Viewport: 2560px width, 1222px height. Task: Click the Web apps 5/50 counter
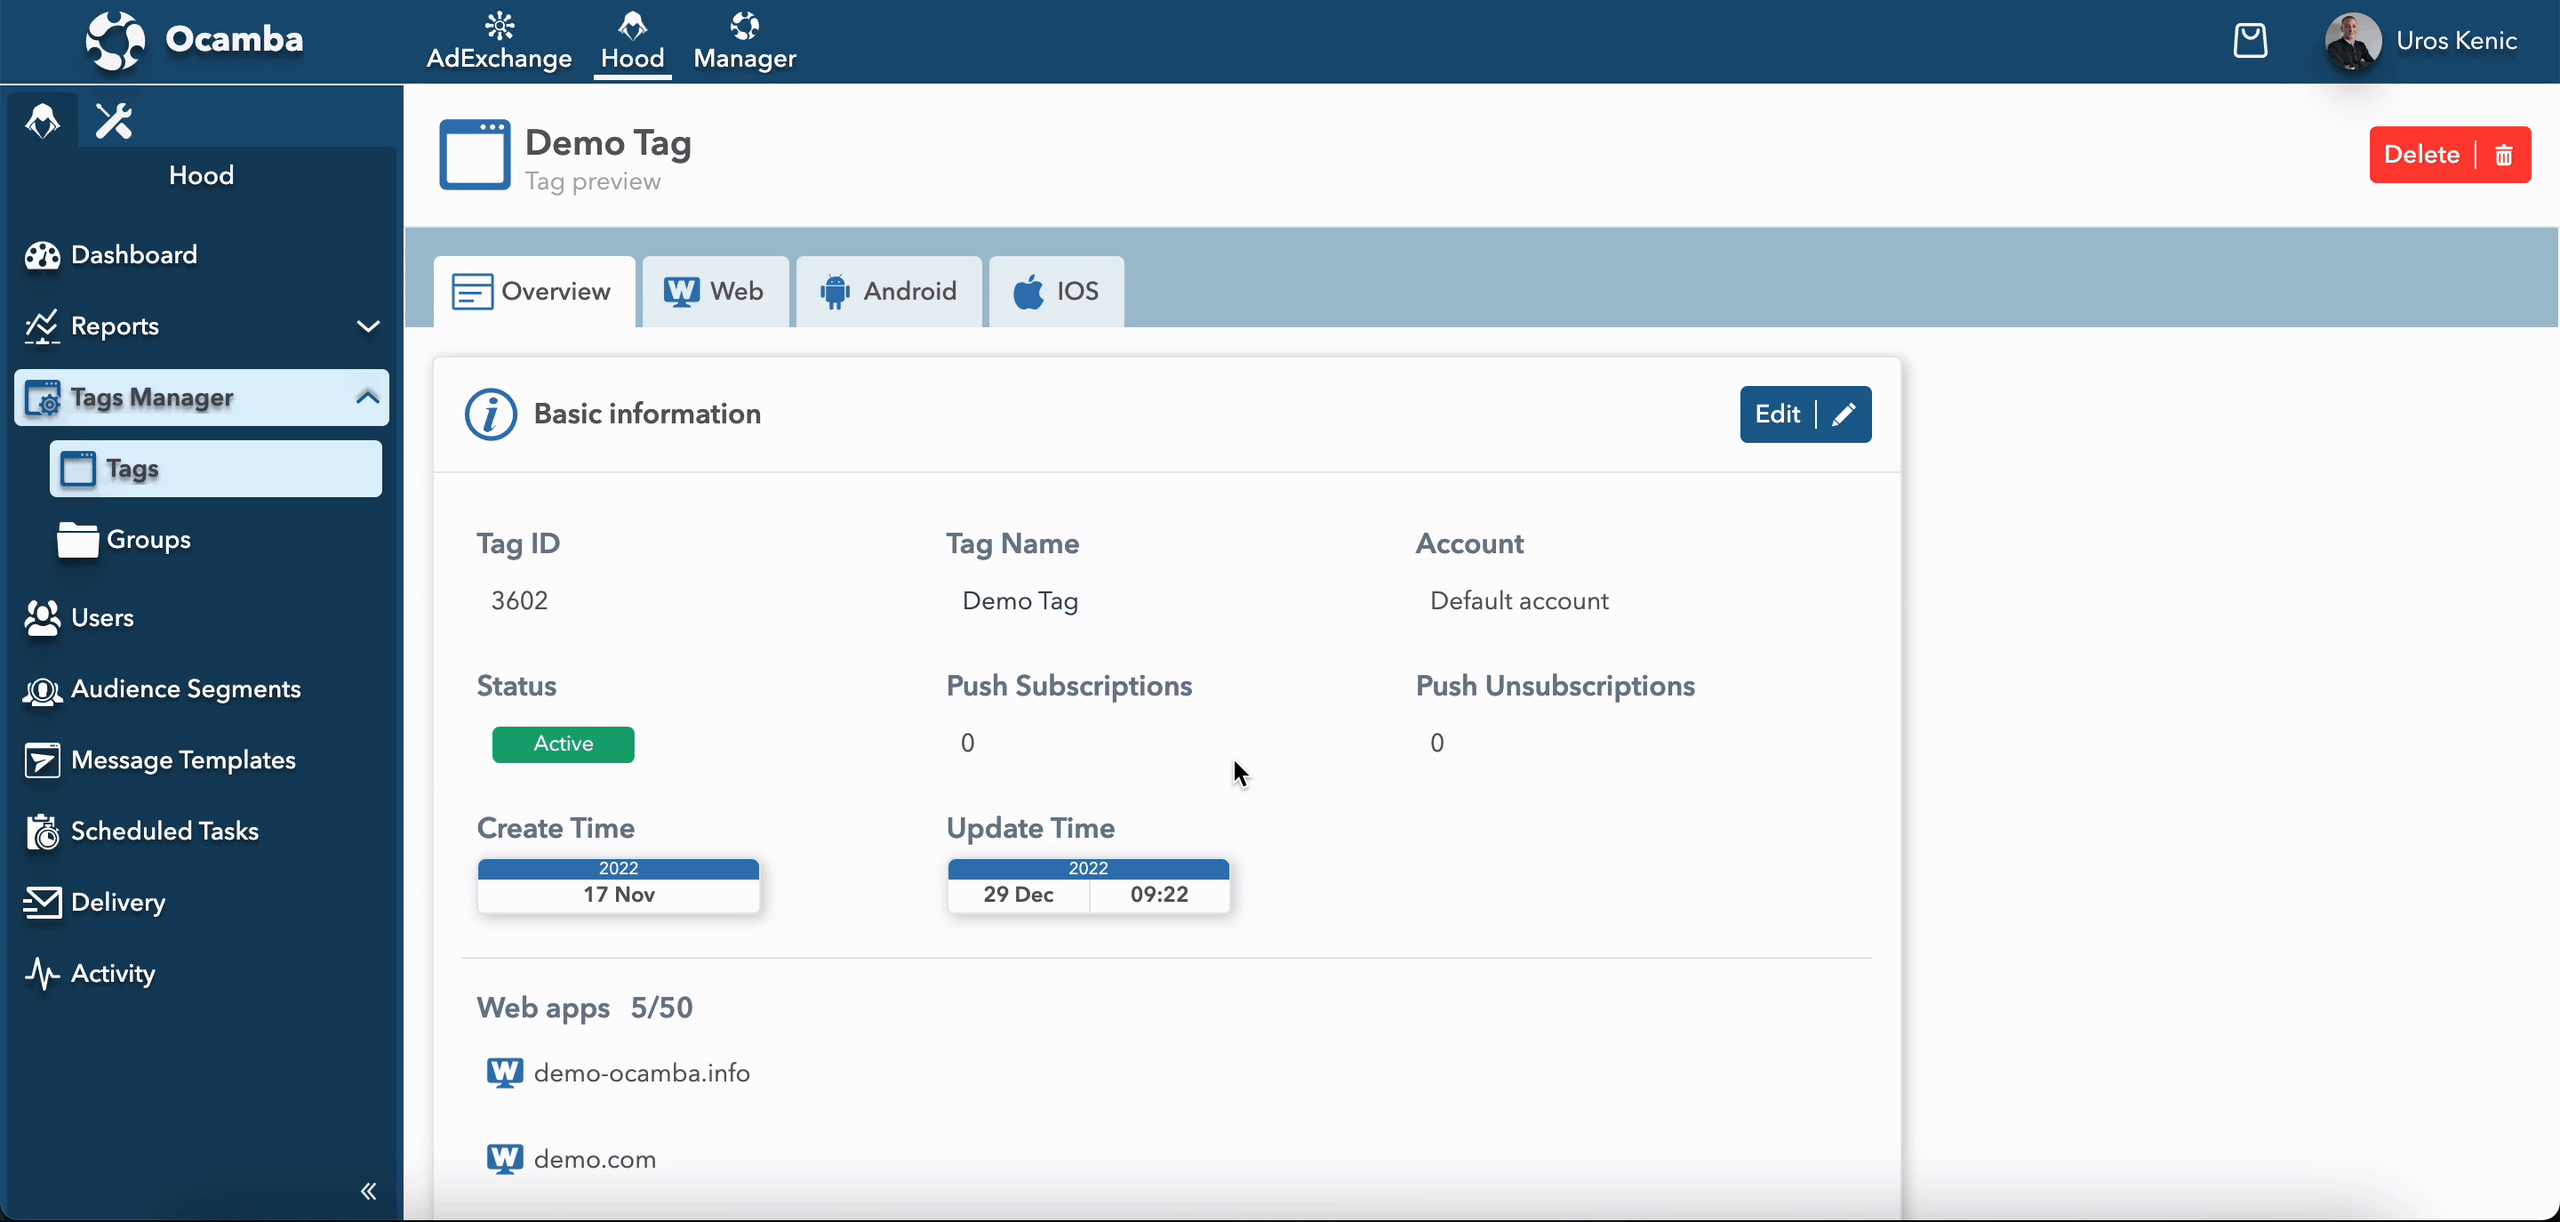pos(661,1008)
